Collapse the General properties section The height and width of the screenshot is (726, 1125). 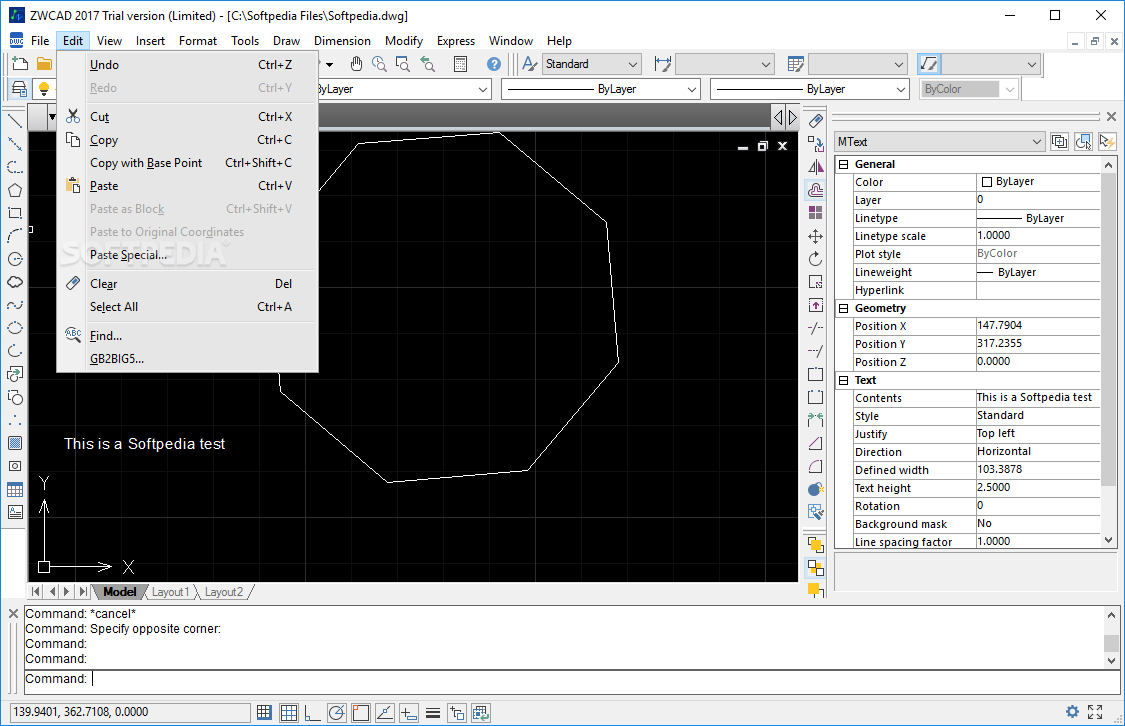click(x=844, y=164)
